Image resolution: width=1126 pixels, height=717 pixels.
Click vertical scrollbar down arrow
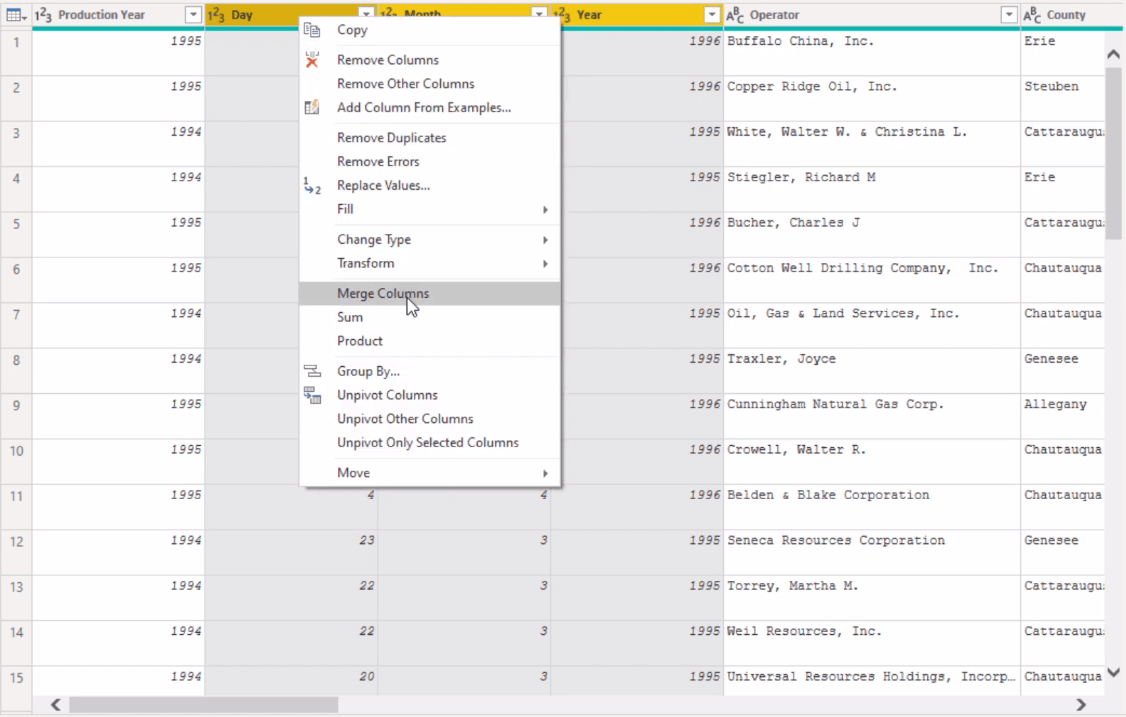(x=1113, y=672)
